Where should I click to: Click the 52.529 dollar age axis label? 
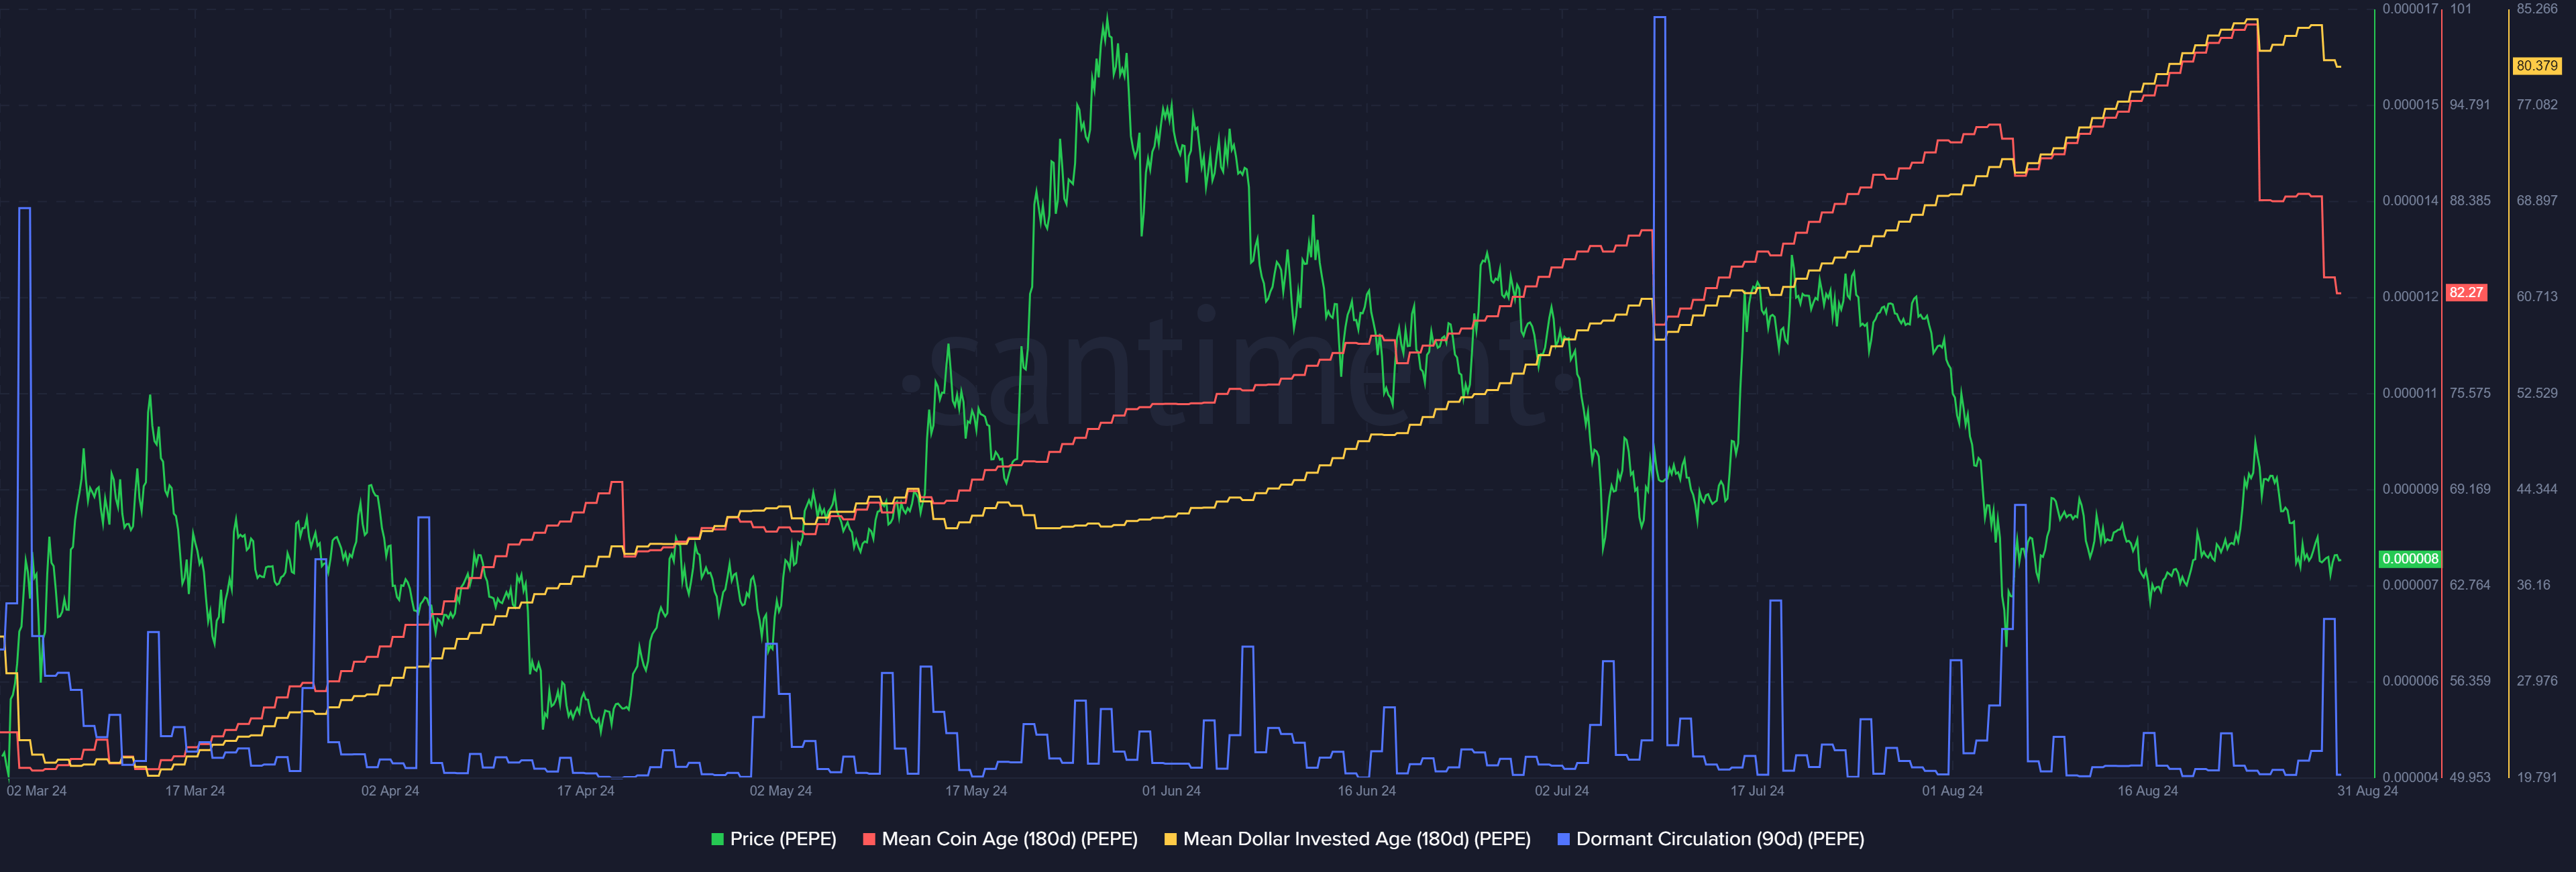[x=2537, y=393]
